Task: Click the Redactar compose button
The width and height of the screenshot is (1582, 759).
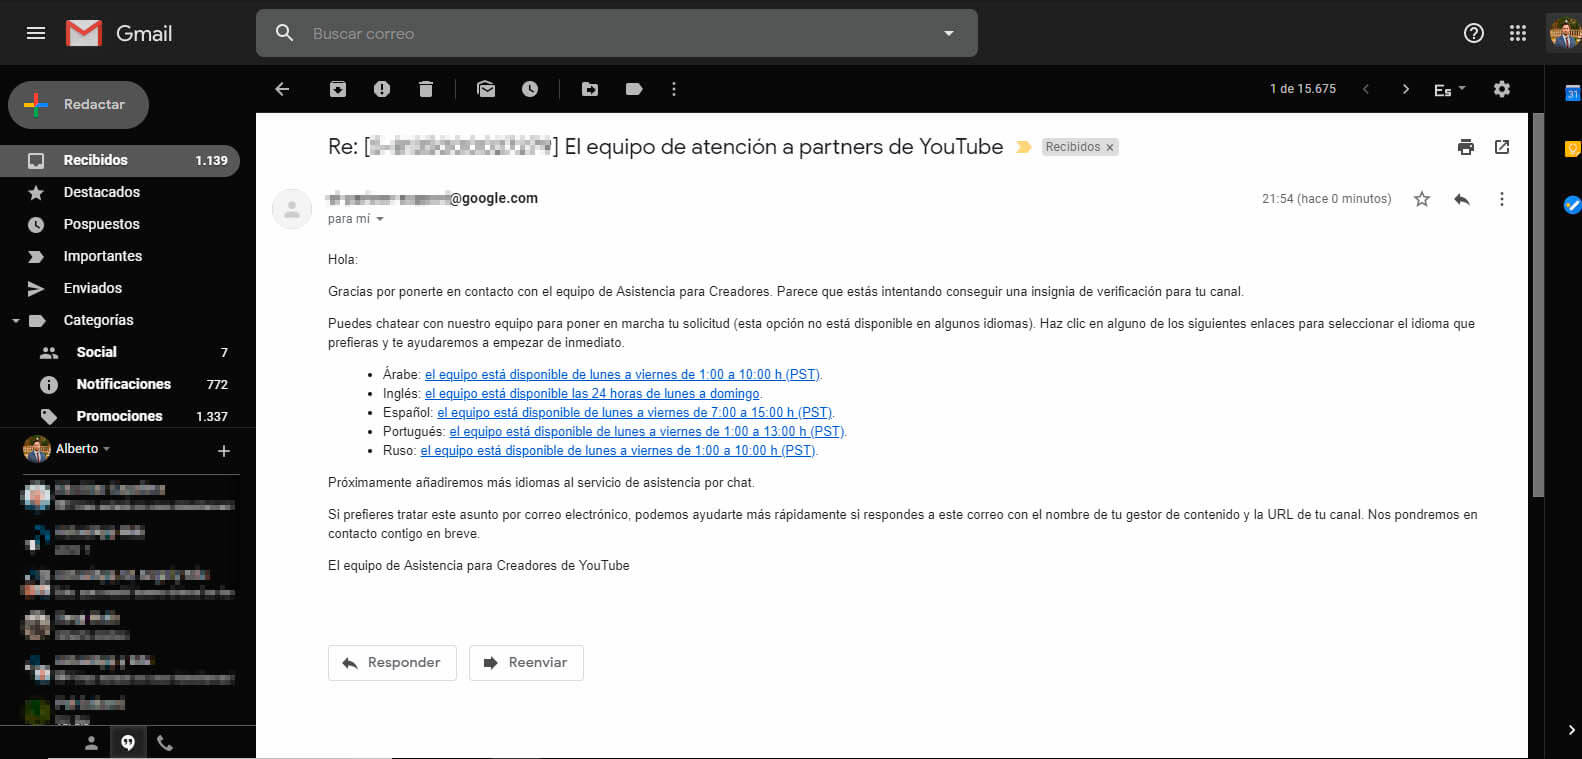Action: (x=78, y=104)
